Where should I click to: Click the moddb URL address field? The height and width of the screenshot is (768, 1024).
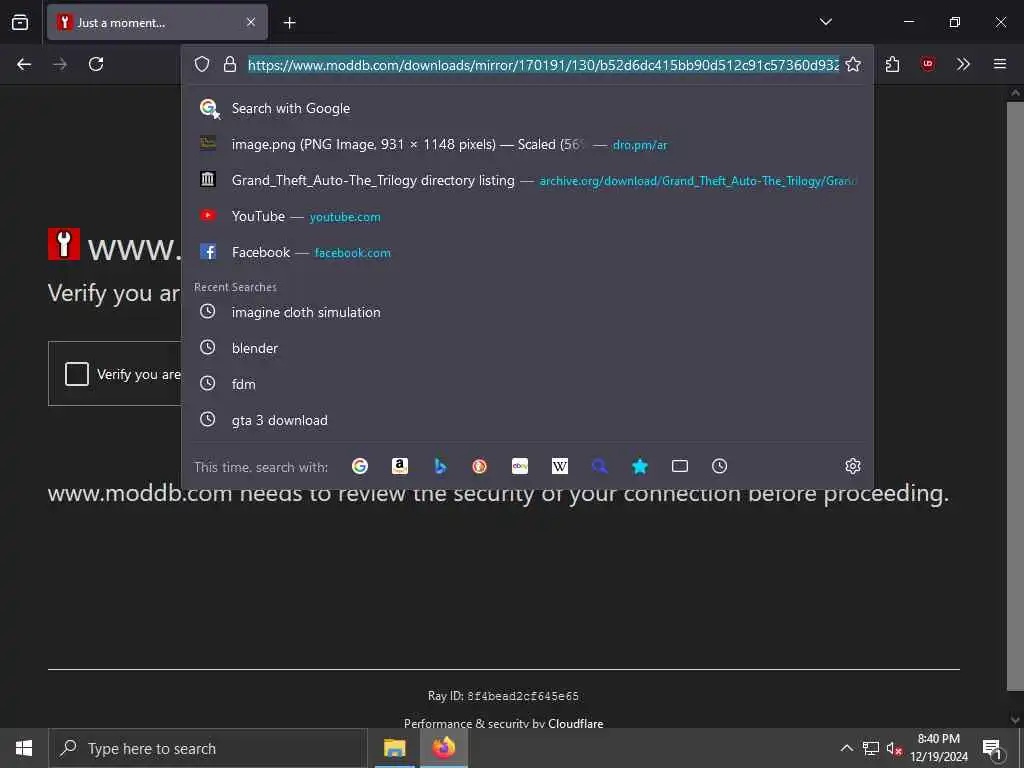click(543, 65)
